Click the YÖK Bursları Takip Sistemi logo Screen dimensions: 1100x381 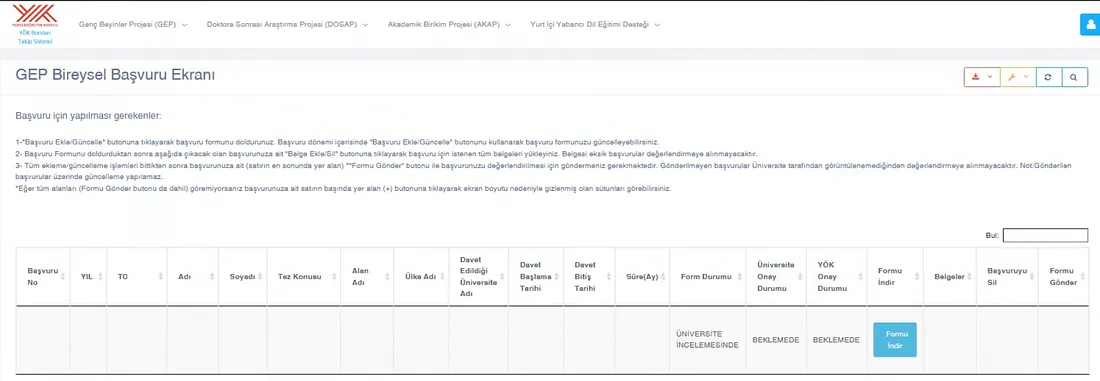point(35,24)
